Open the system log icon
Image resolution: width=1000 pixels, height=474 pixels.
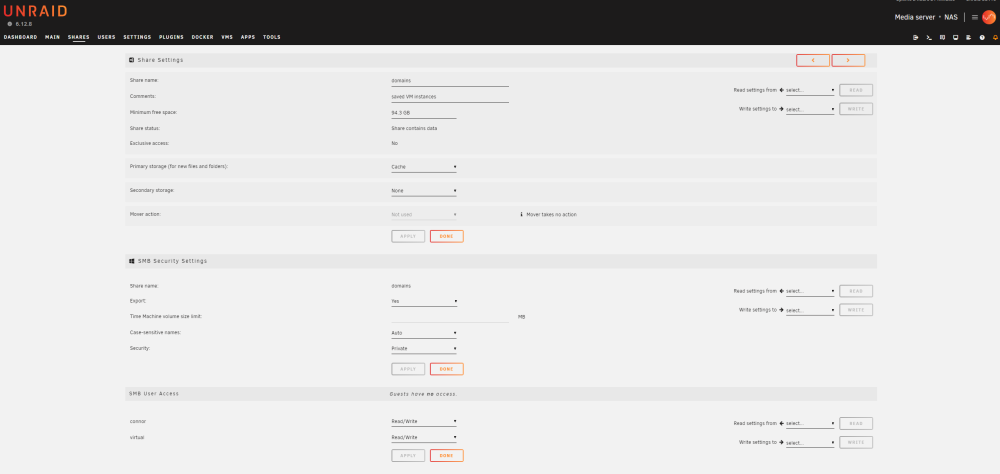969,38
